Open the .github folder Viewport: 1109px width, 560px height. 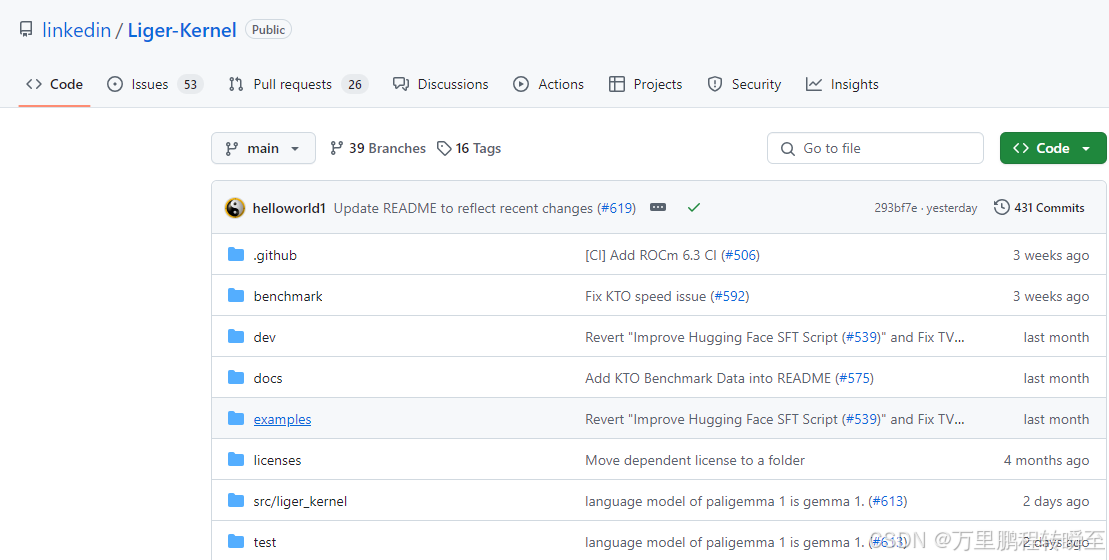click(x=275, y=255)
